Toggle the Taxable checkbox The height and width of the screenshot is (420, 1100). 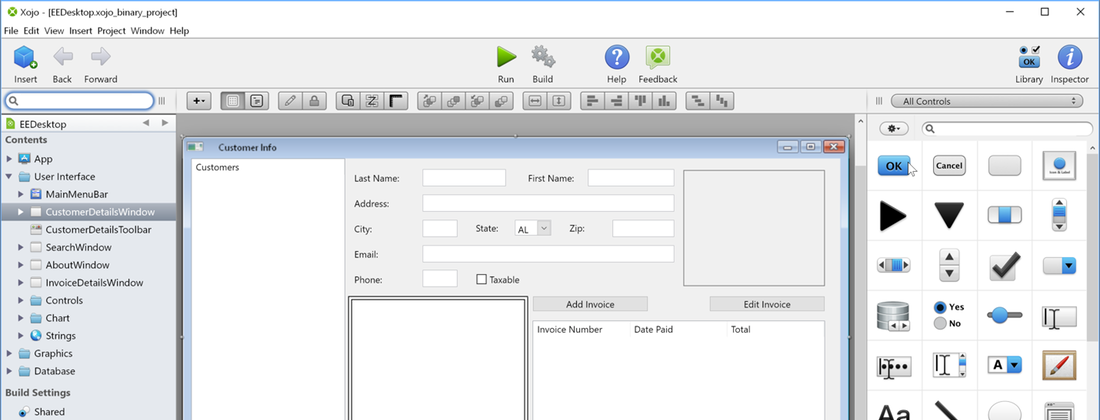pos(482,280)
